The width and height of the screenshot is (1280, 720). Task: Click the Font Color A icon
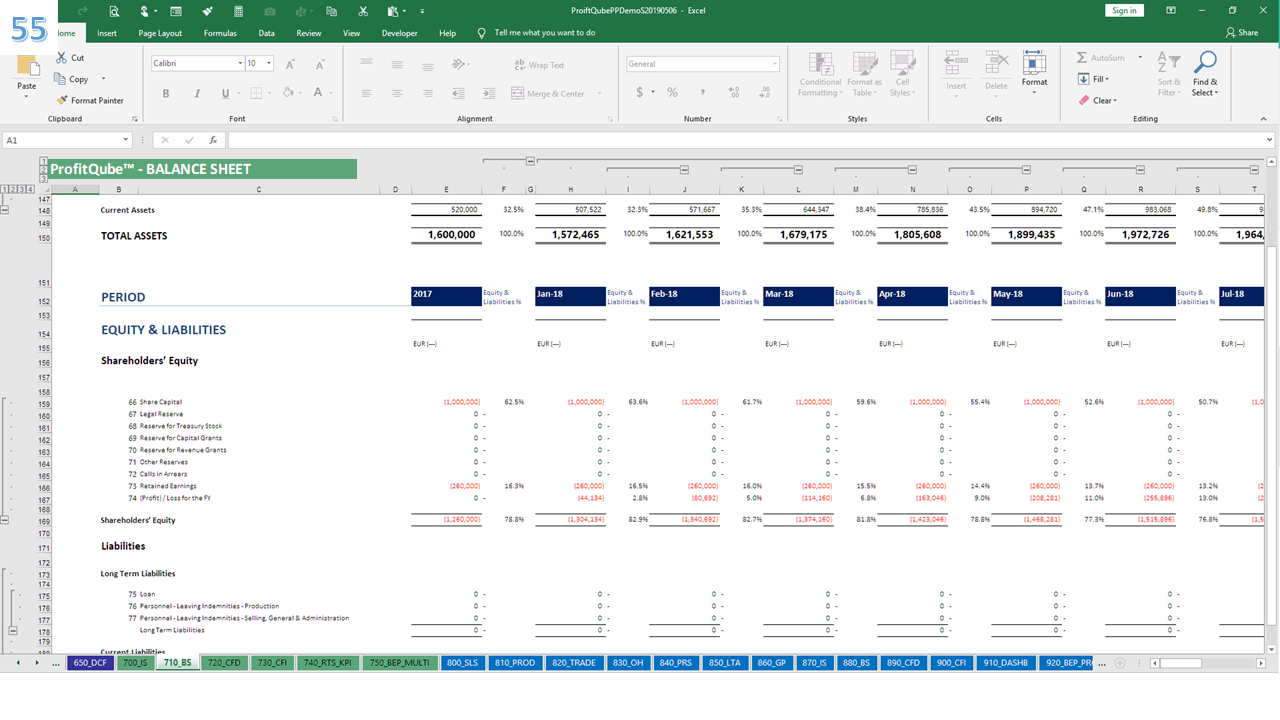318,93
